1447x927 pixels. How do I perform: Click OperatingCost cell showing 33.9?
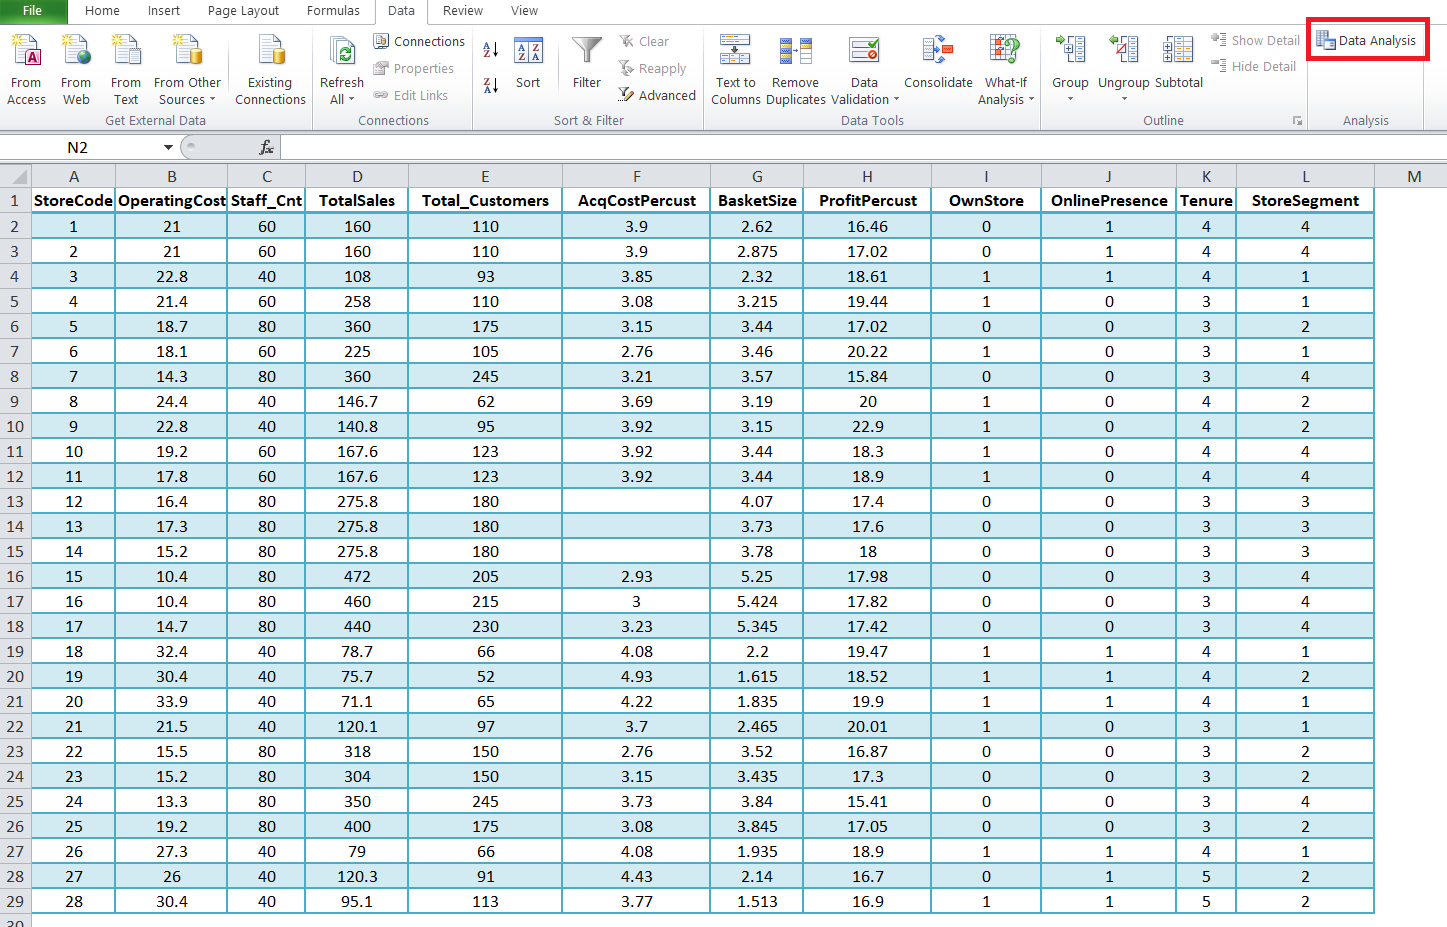click(x=172, y=701)
